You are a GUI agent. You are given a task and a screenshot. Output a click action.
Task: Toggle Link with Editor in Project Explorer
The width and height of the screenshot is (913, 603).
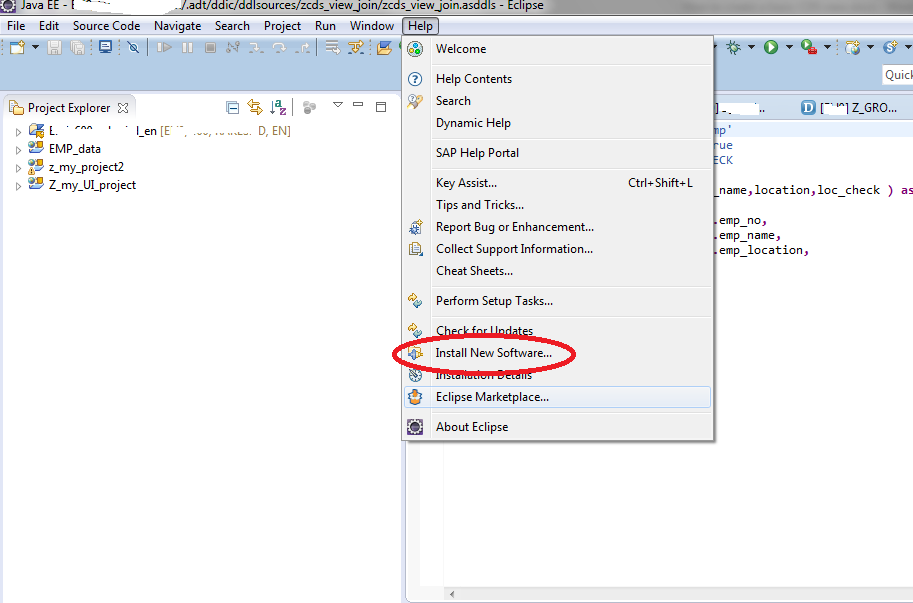254,107
